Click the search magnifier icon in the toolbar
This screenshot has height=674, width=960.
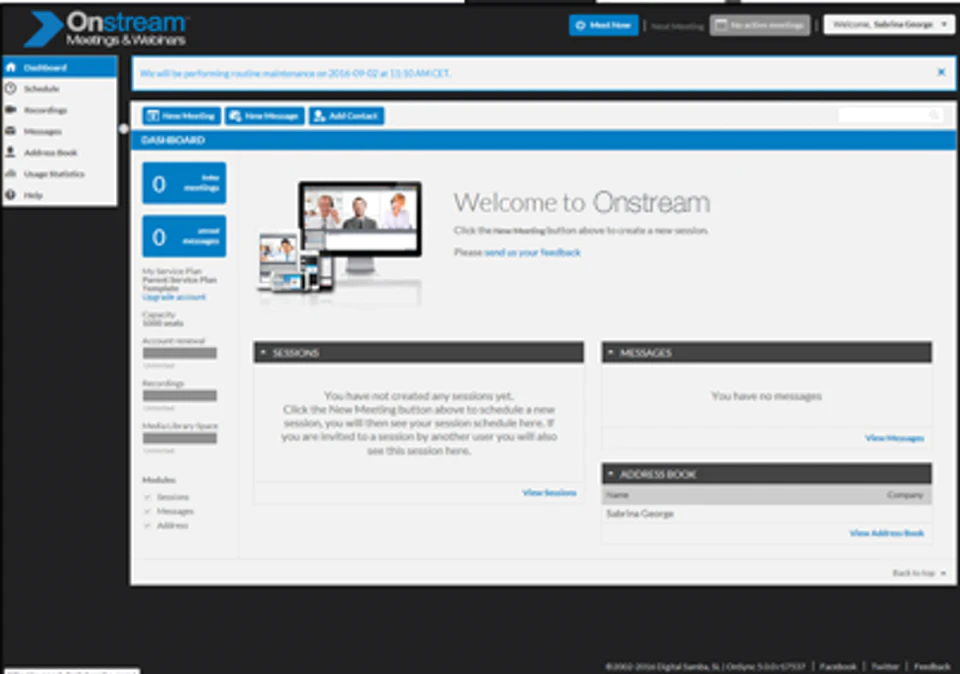934,115
